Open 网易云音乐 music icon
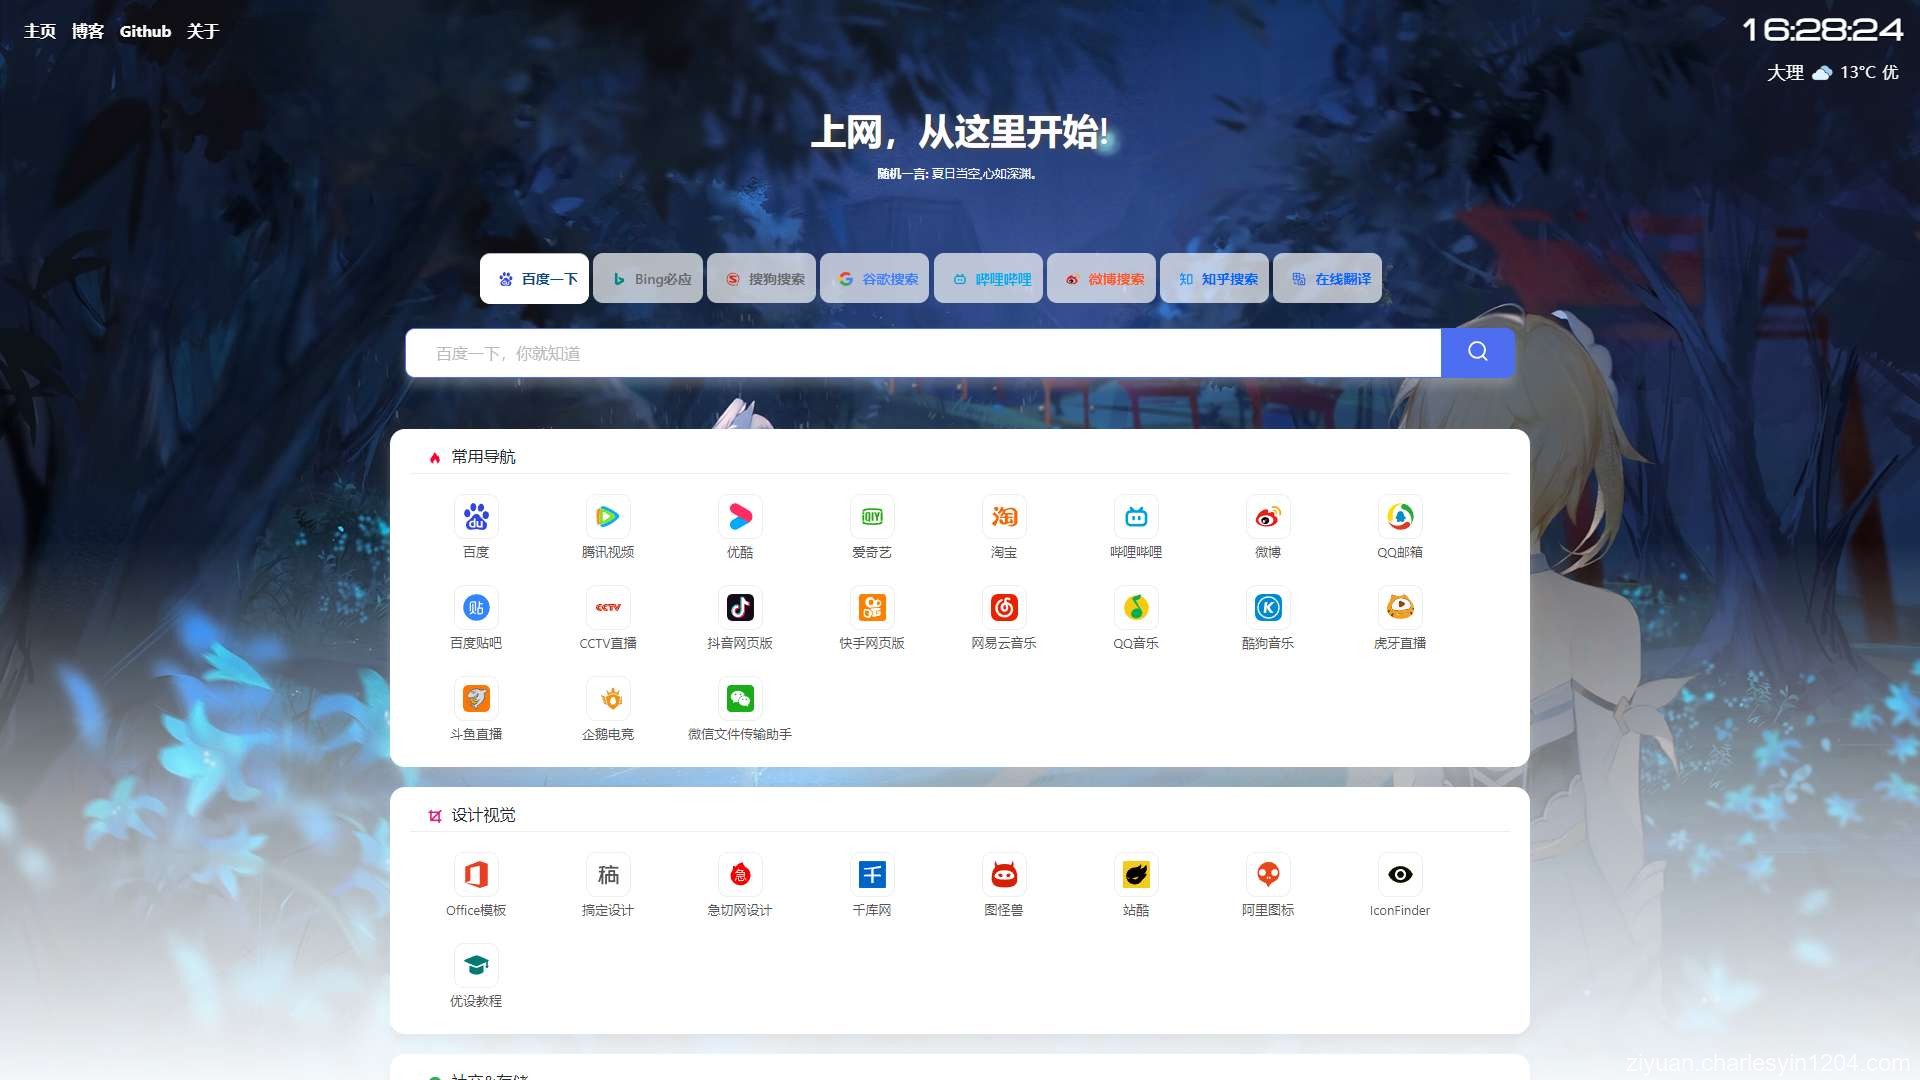The width and height of the screenshot is (1920, 1080). pos(1004,607)
